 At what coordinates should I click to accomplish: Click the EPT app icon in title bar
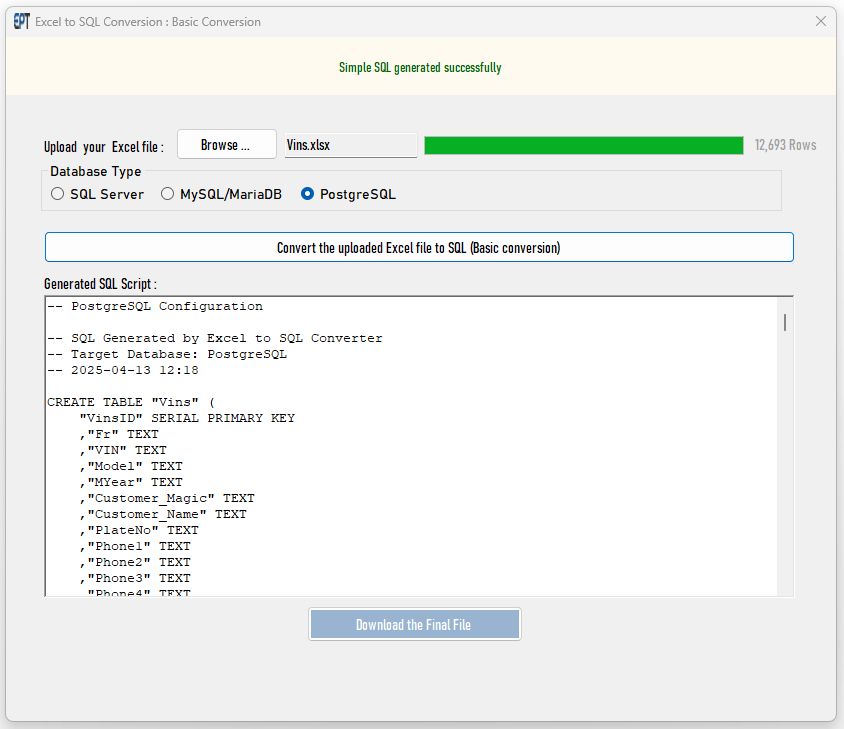[21, 21]
